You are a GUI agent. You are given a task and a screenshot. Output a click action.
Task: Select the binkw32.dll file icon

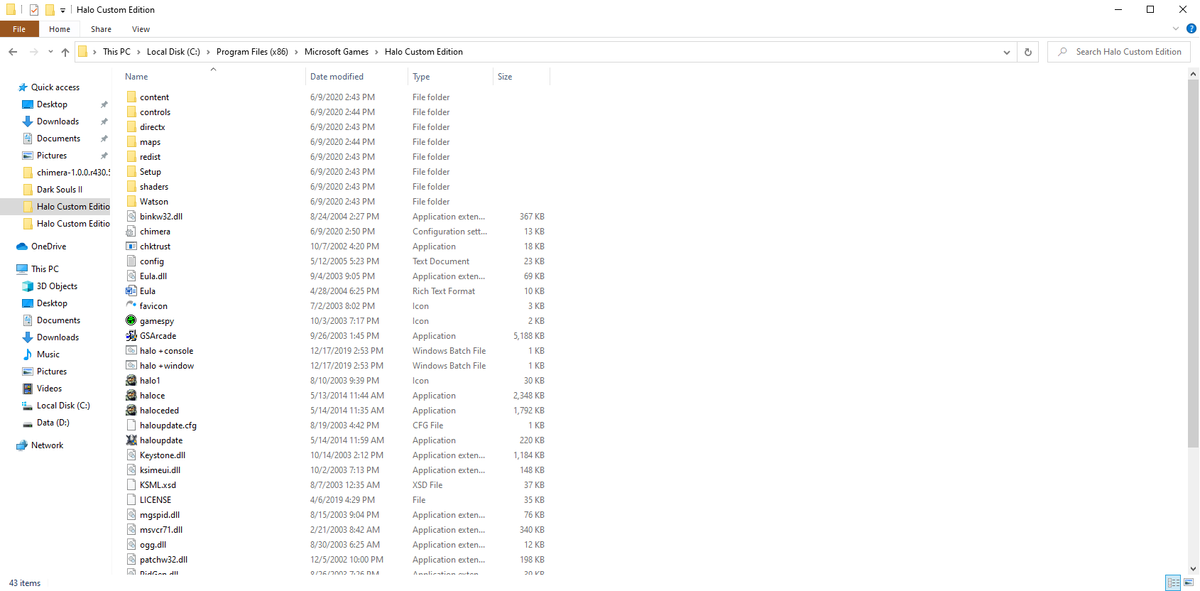(x=131, y=216)
